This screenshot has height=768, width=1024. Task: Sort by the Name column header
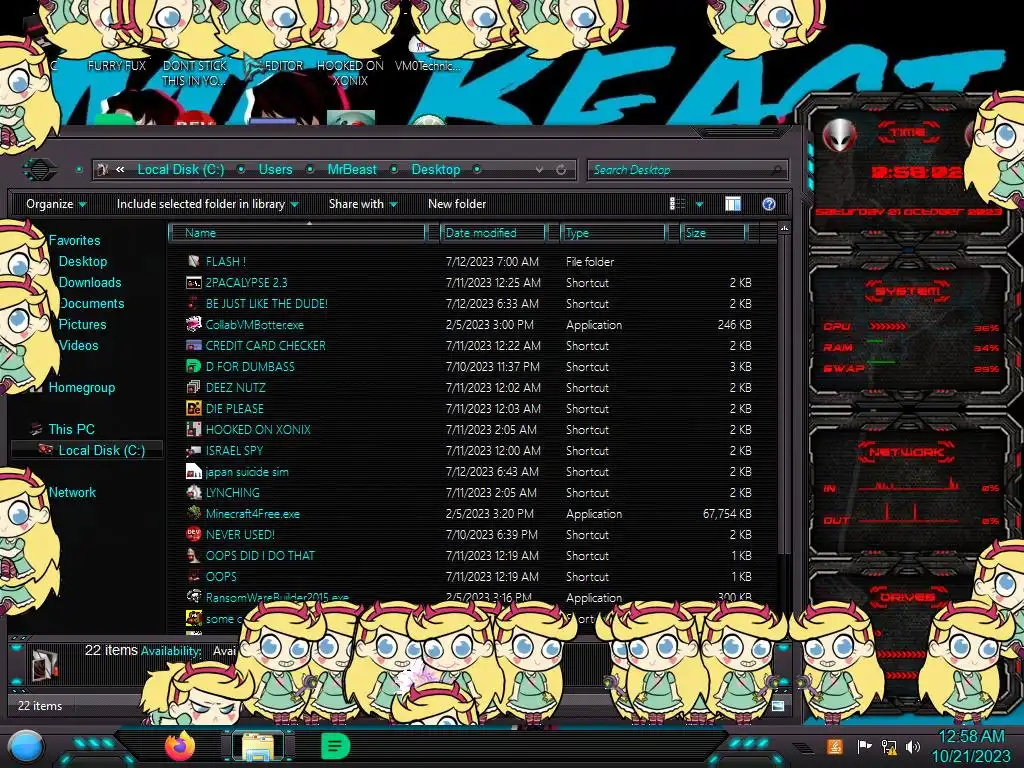(297, 232)
